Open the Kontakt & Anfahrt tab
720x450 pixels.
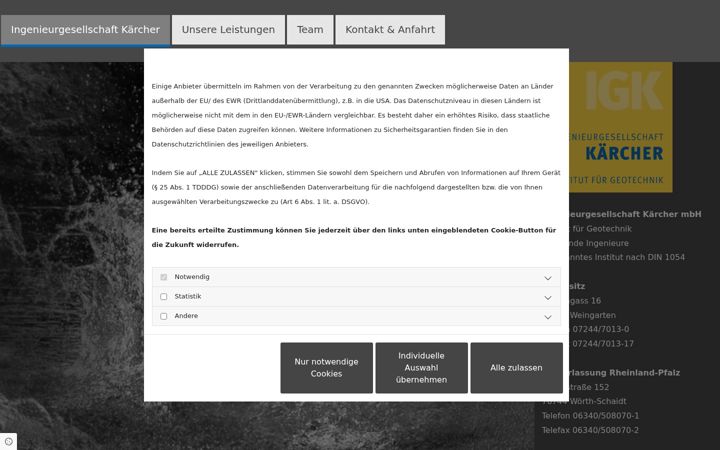click(390, 30)
